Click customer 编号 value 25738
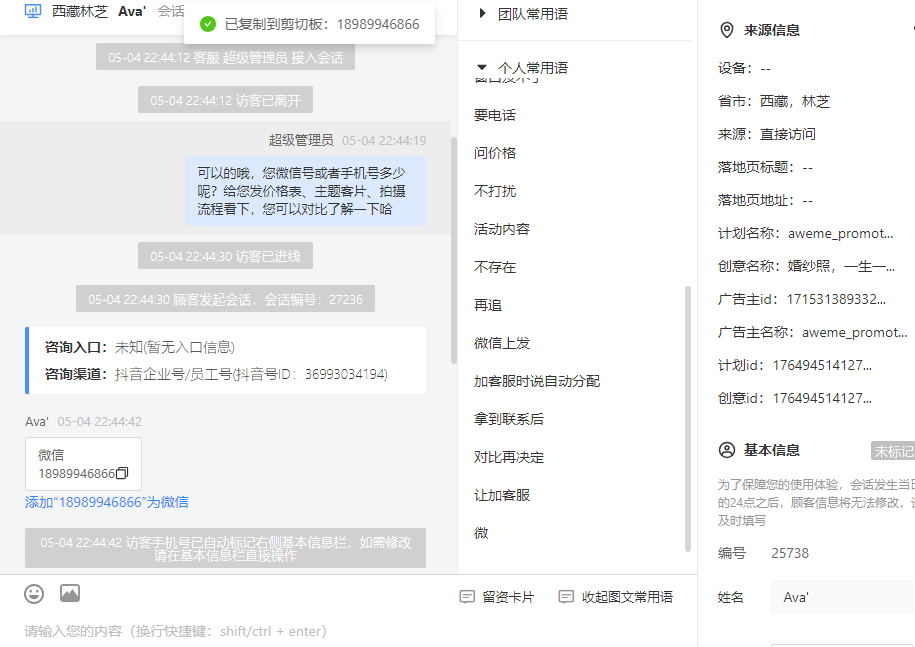 coord(790,553)
